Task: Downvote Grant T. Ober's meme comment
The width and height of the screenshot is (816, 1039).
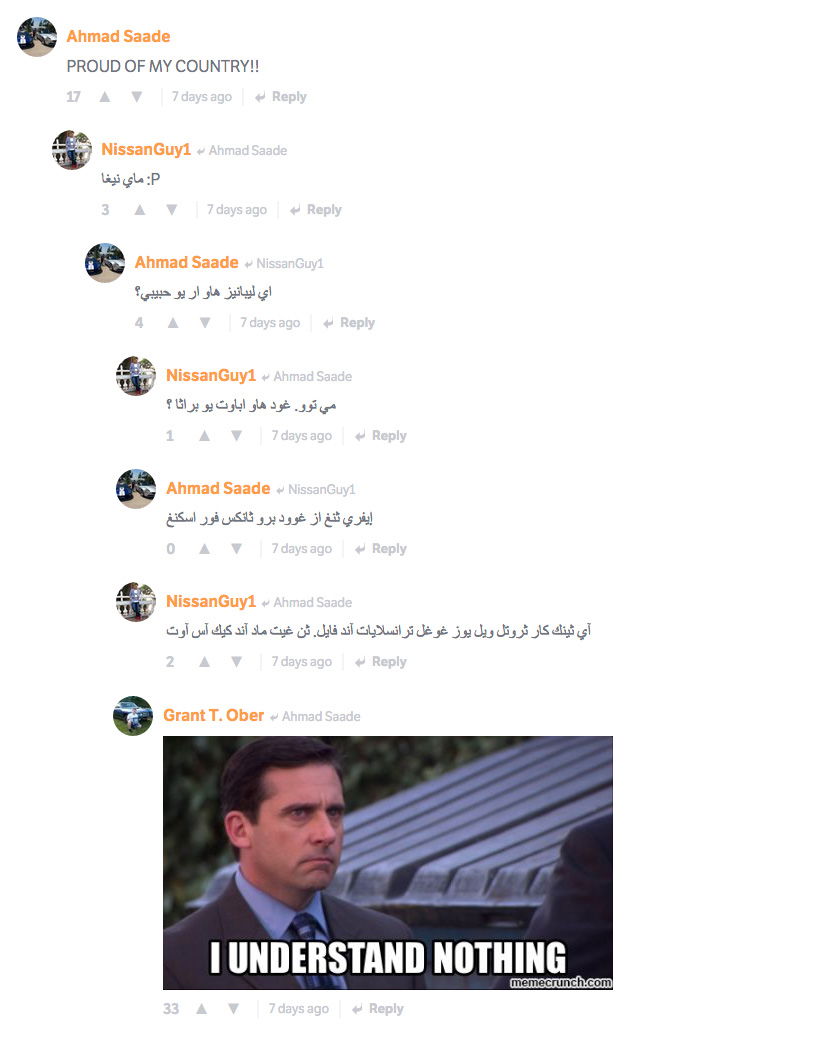Action: click(233, 1009)
